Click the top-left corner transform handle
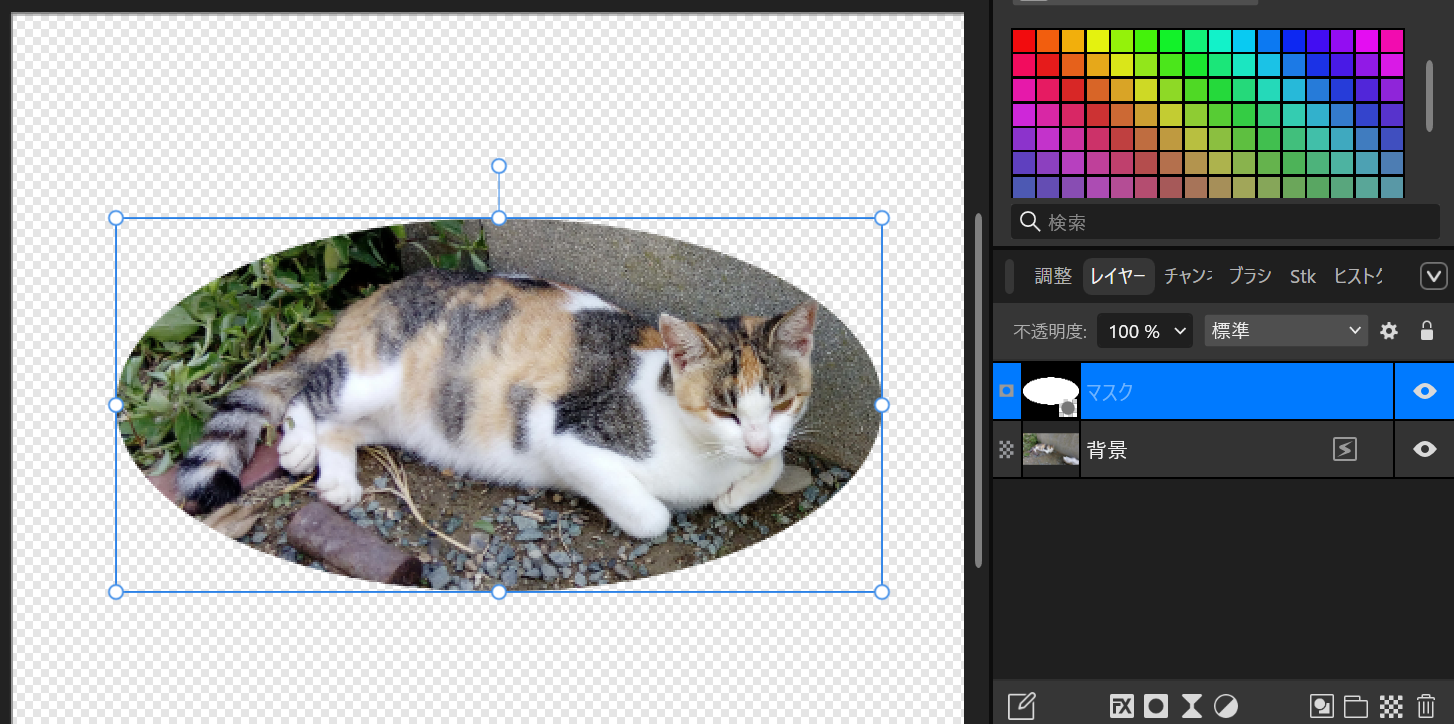 (116, 218)
